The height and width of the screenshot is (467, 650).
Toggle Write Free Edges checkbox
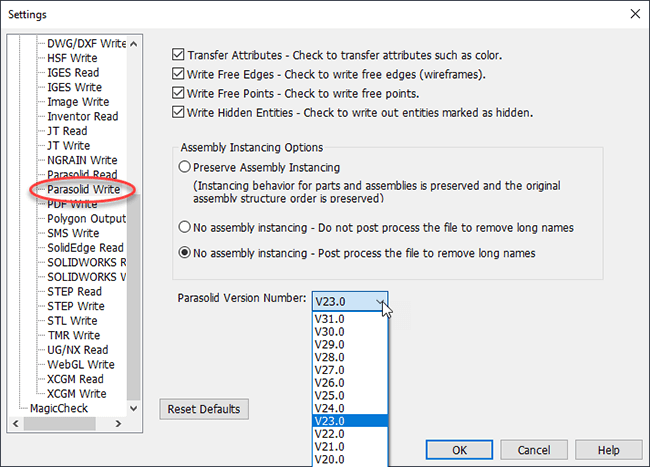coord(178,74)
